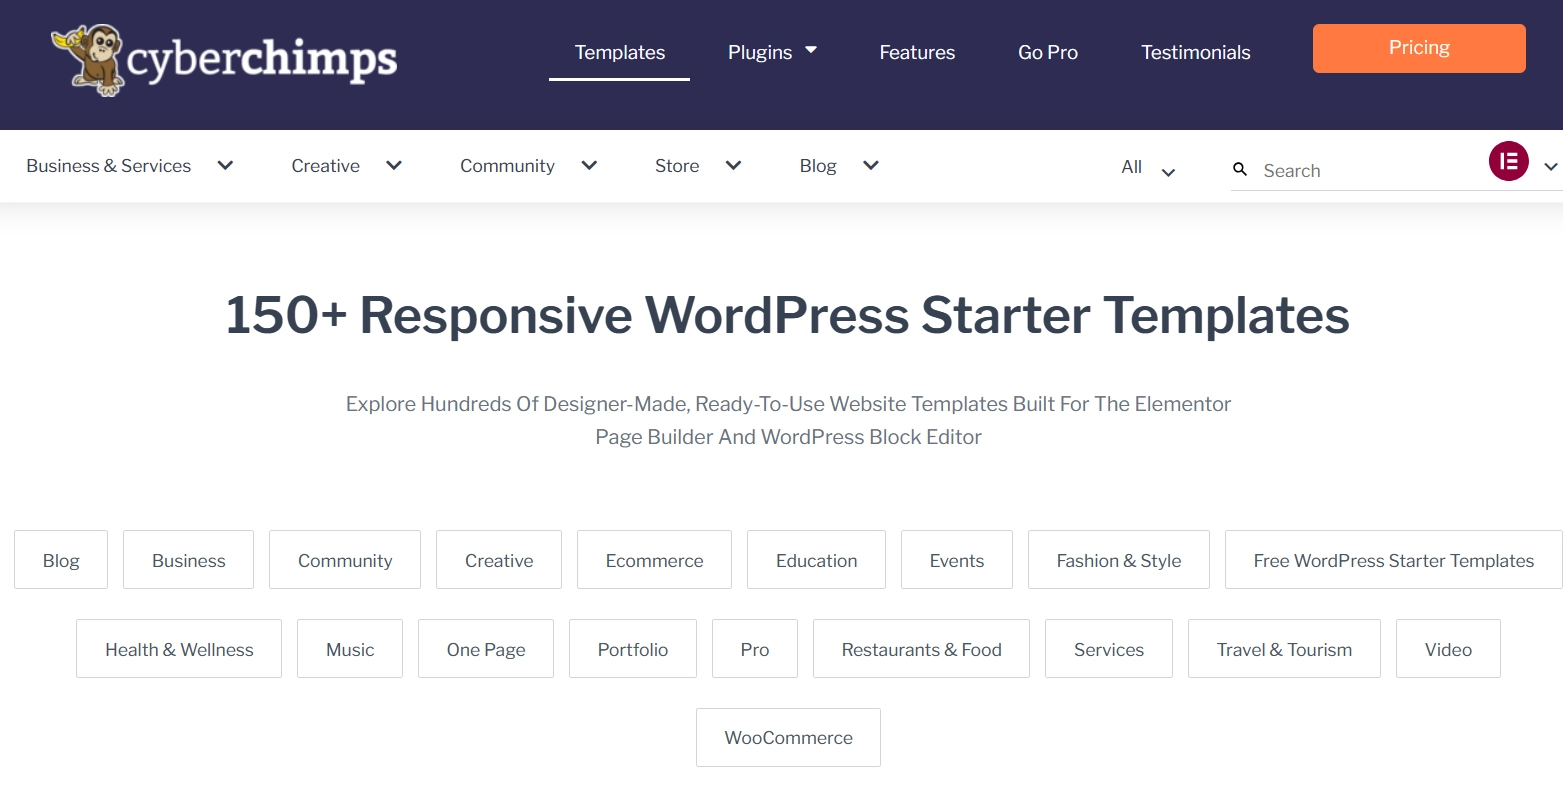Choose the Travel & Tourism tag
1563x799 pixels.
click(x=1284, y=649)
